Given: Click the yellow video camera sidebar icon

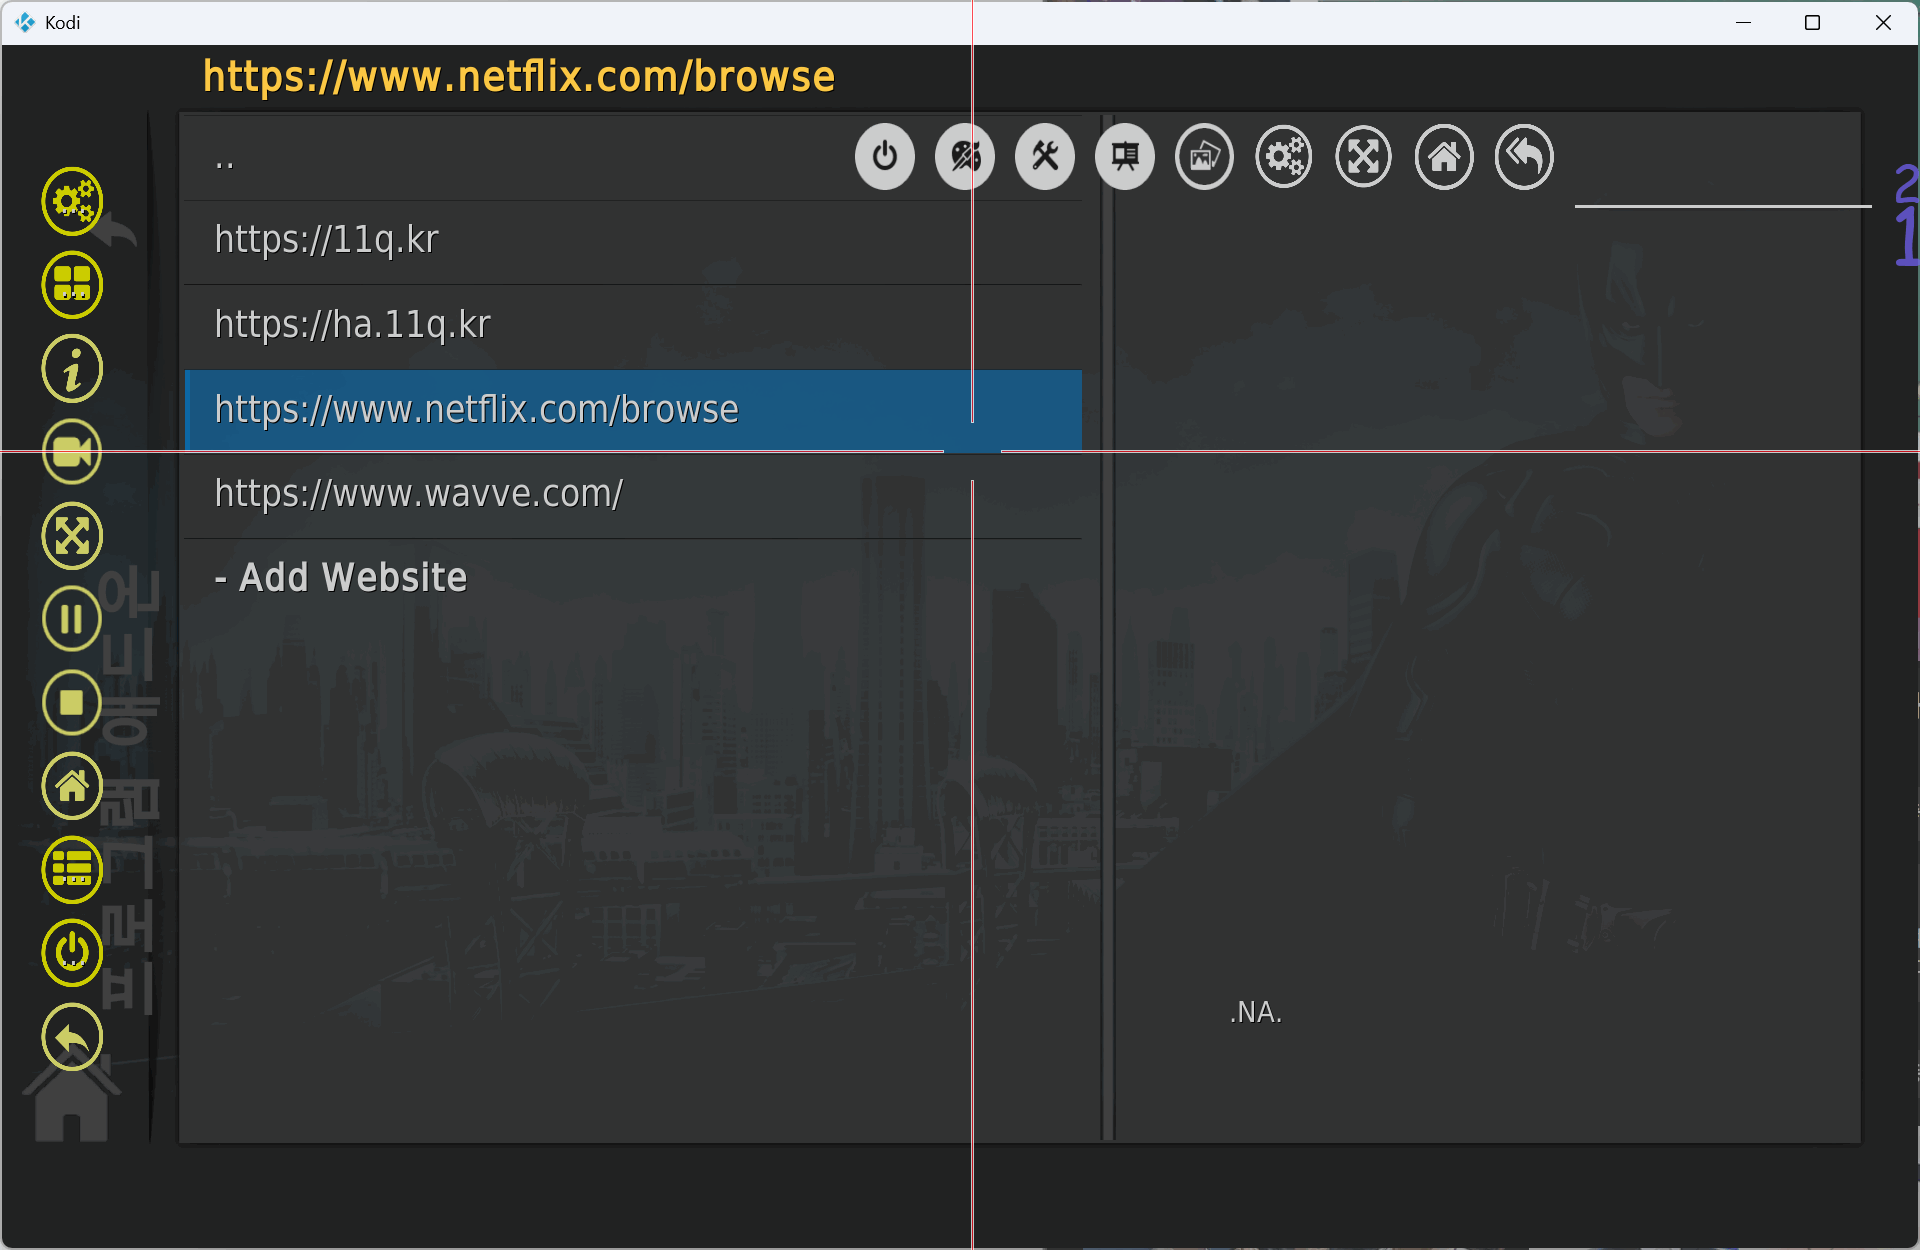Looking at the screenshot, I should pos(72,452).
